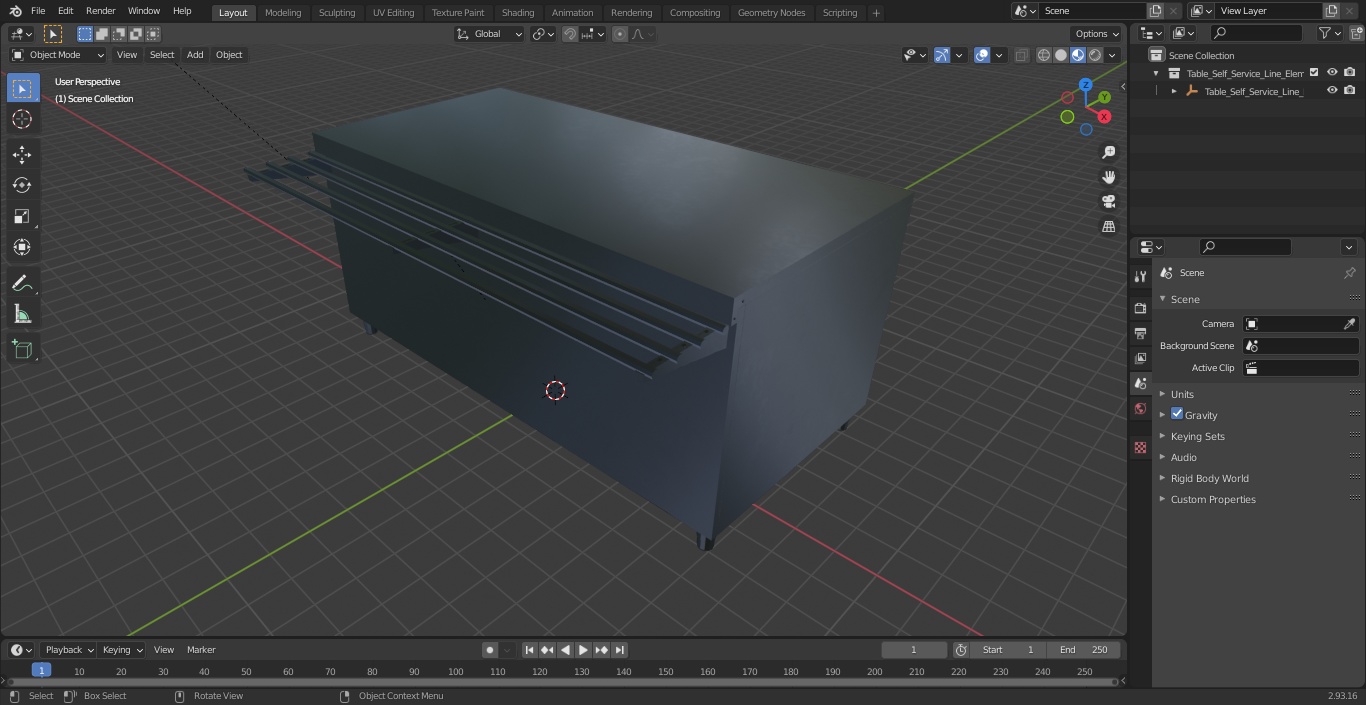Activate the Scale tool
The width and height of the screenshot is (1366, 705).
tap(22, 216)
